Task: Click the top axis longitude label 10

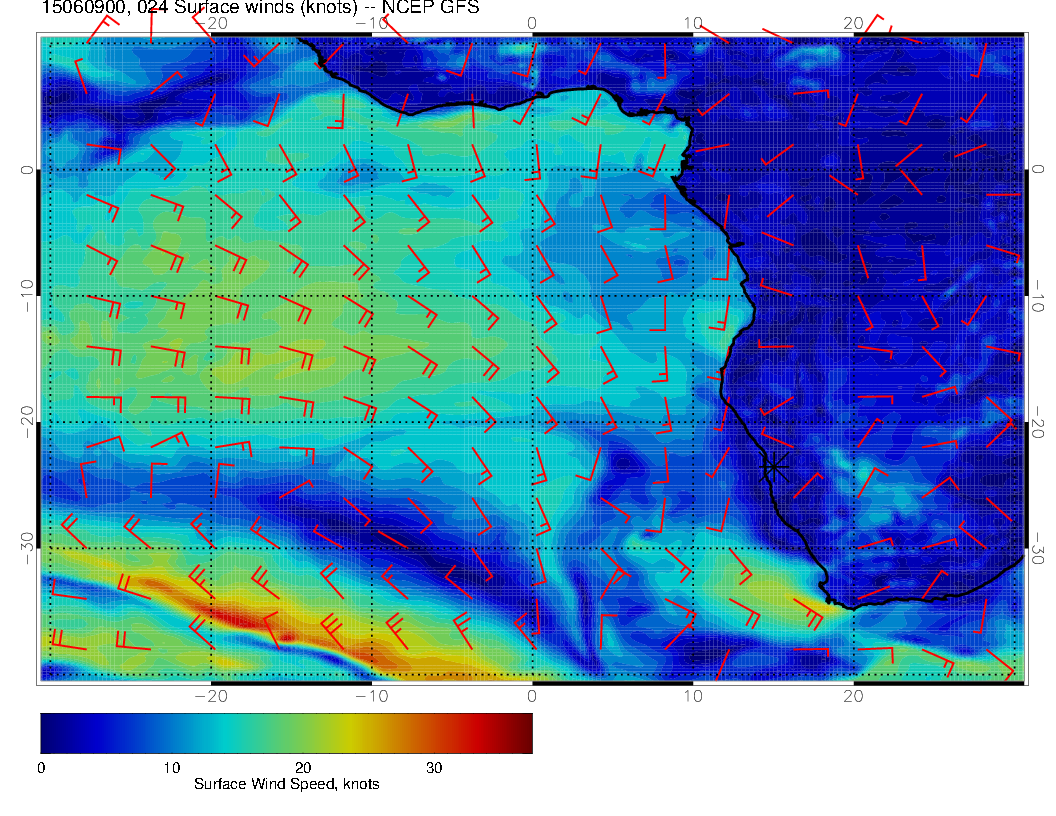Action: pos(692,22)
